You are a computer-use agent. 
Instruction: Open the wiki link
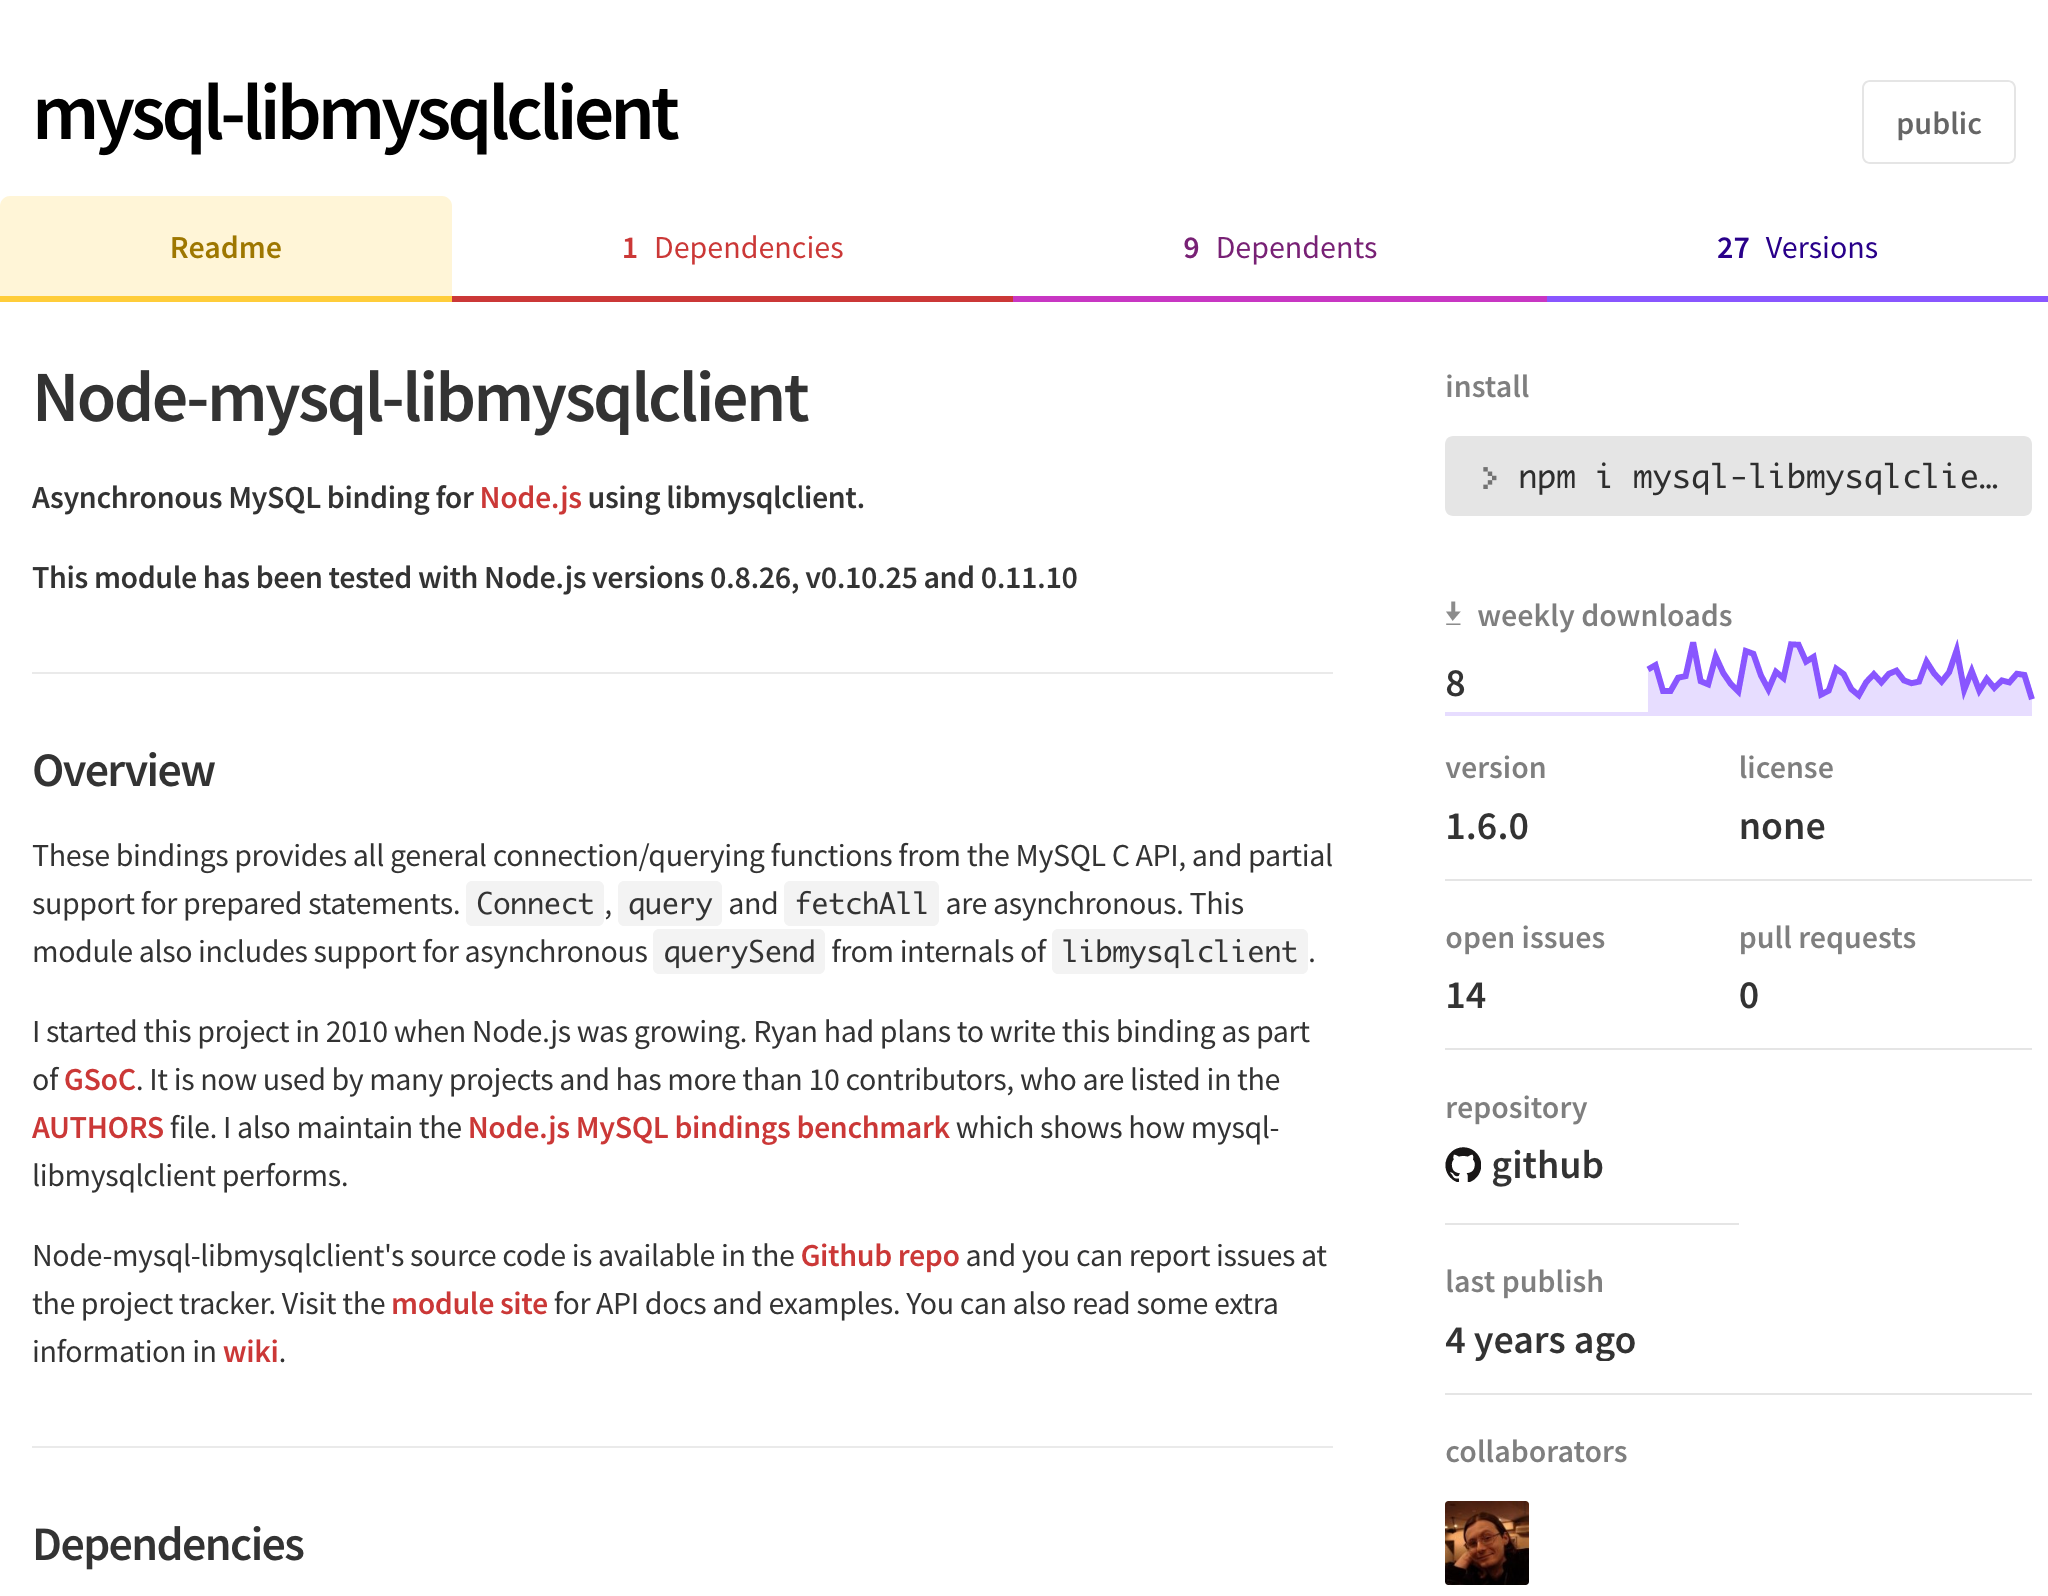(250, 1351)
